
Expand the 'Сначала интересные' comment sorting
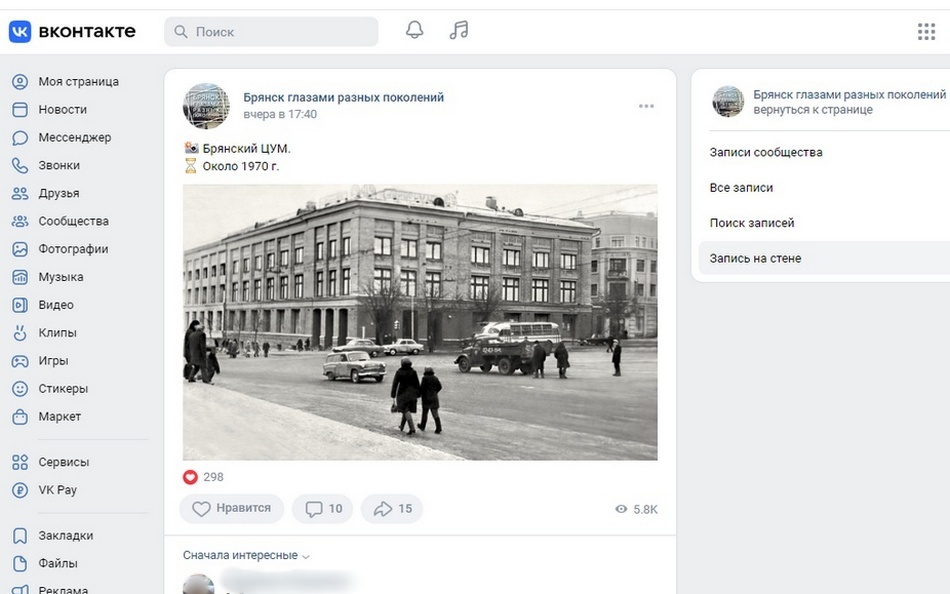[x=246, y=556]
